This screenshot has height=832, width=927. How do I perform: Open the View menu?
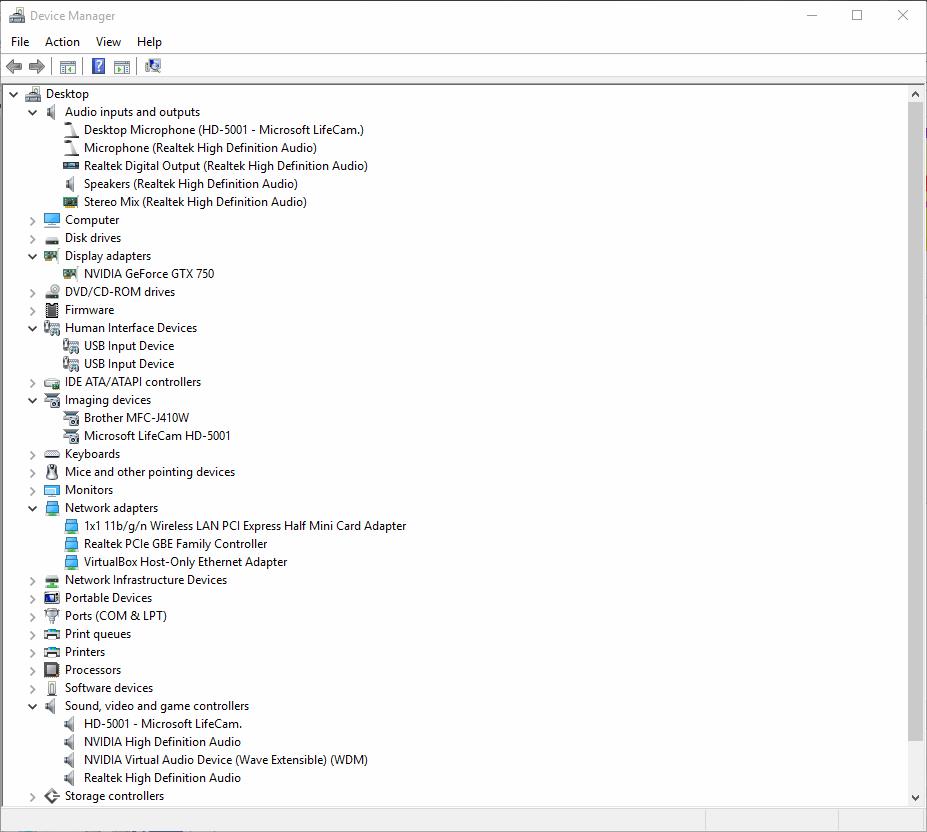pyautogui.click(x=108, y=42)
